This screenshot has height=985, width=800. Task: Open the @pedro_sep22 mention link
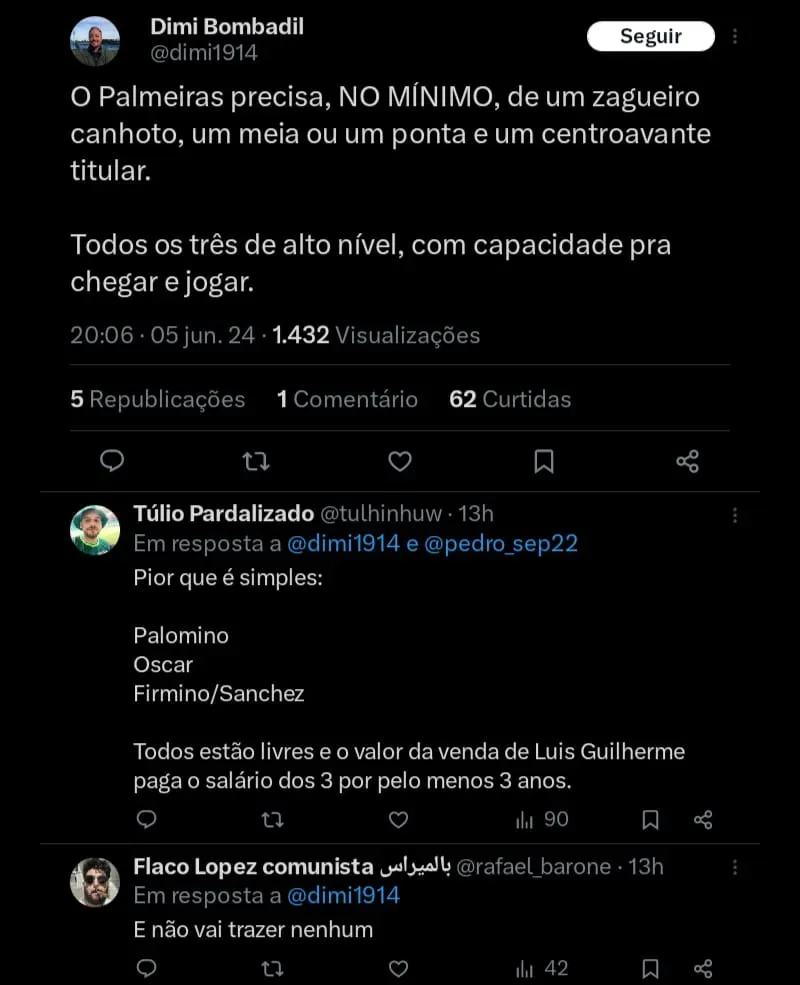(x=501, y=544)
